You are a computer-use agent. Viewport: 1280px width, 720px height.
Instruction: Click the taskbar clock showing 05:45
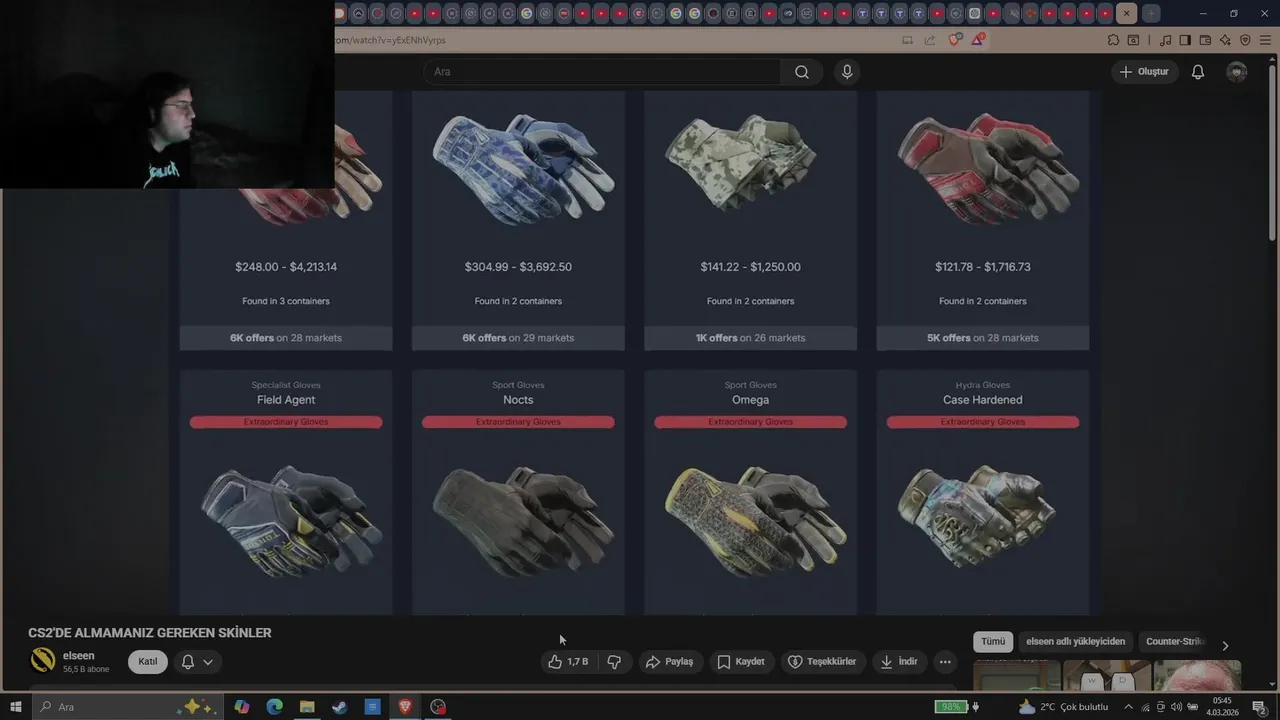click(x=1222, y=707)
